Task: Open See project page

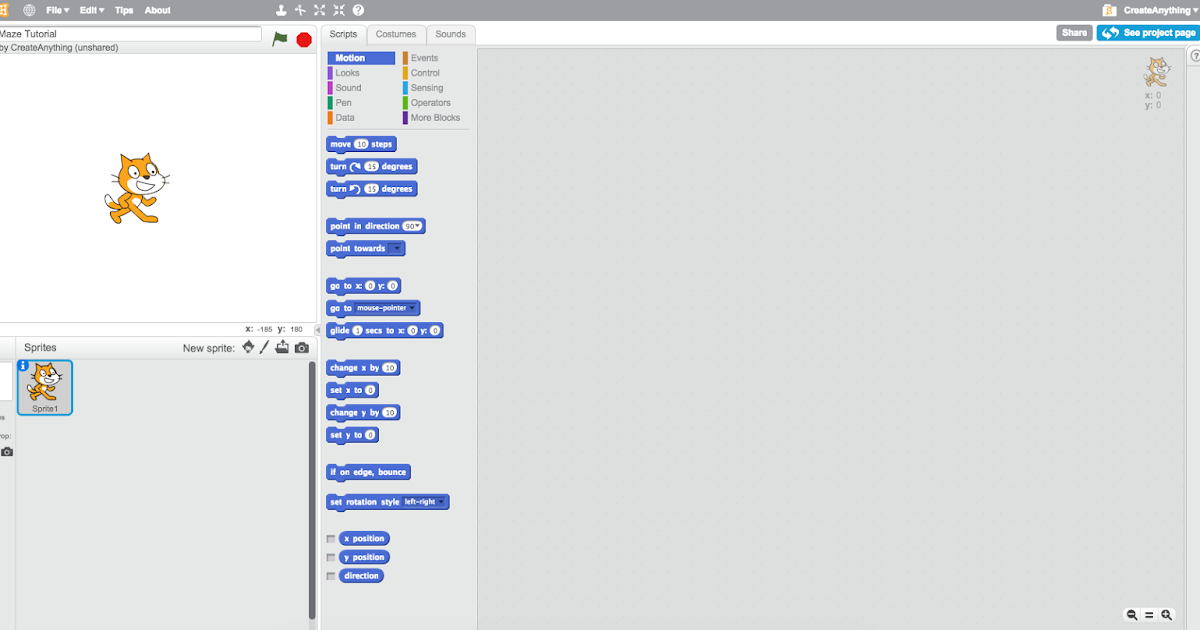Action: (x=1146, y=32)
